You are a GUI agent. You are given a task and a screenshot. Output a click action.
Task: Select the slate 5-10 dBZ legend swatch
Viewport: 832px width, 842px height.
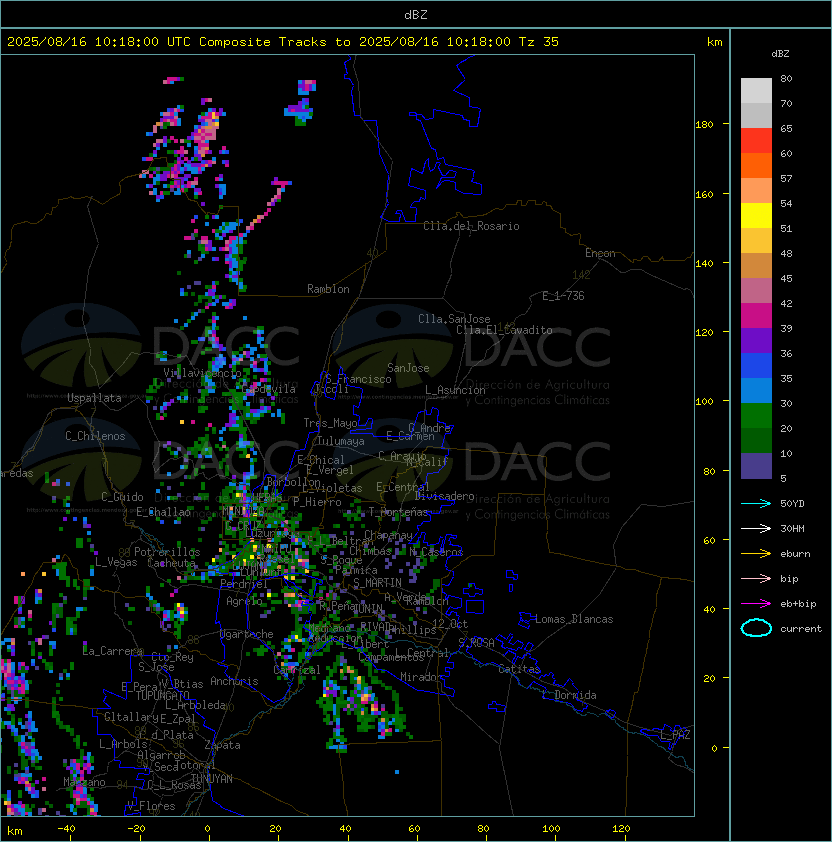(756, 466)
